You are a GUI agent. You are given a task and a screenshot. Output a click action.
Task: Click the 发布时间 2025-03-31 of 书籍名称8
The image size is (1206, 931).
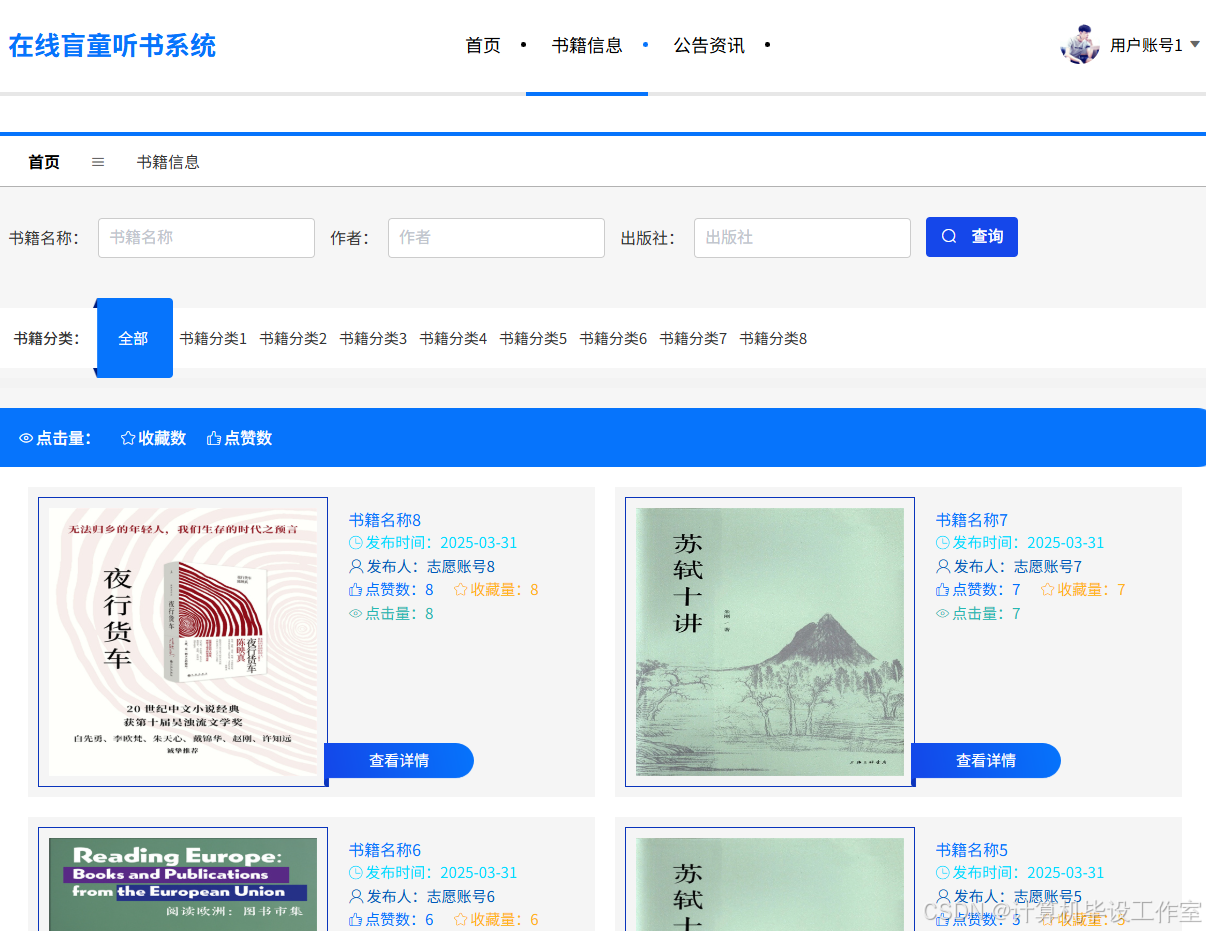442,543
